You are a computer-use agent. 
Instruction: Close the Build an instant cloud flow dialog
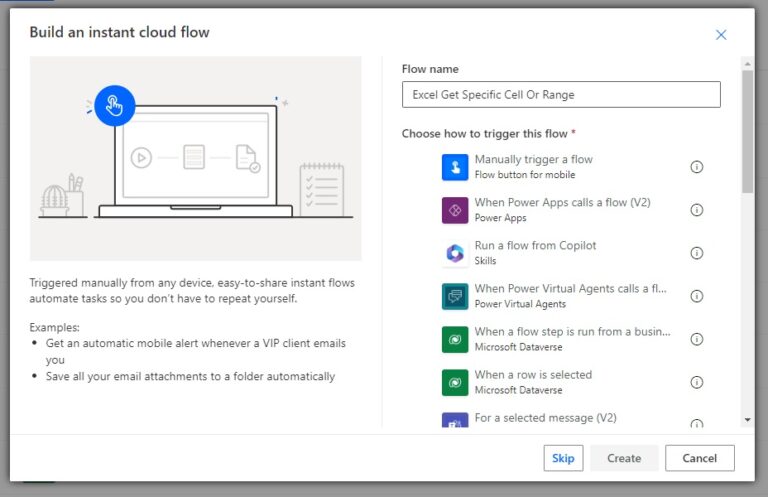pos(721,35)
